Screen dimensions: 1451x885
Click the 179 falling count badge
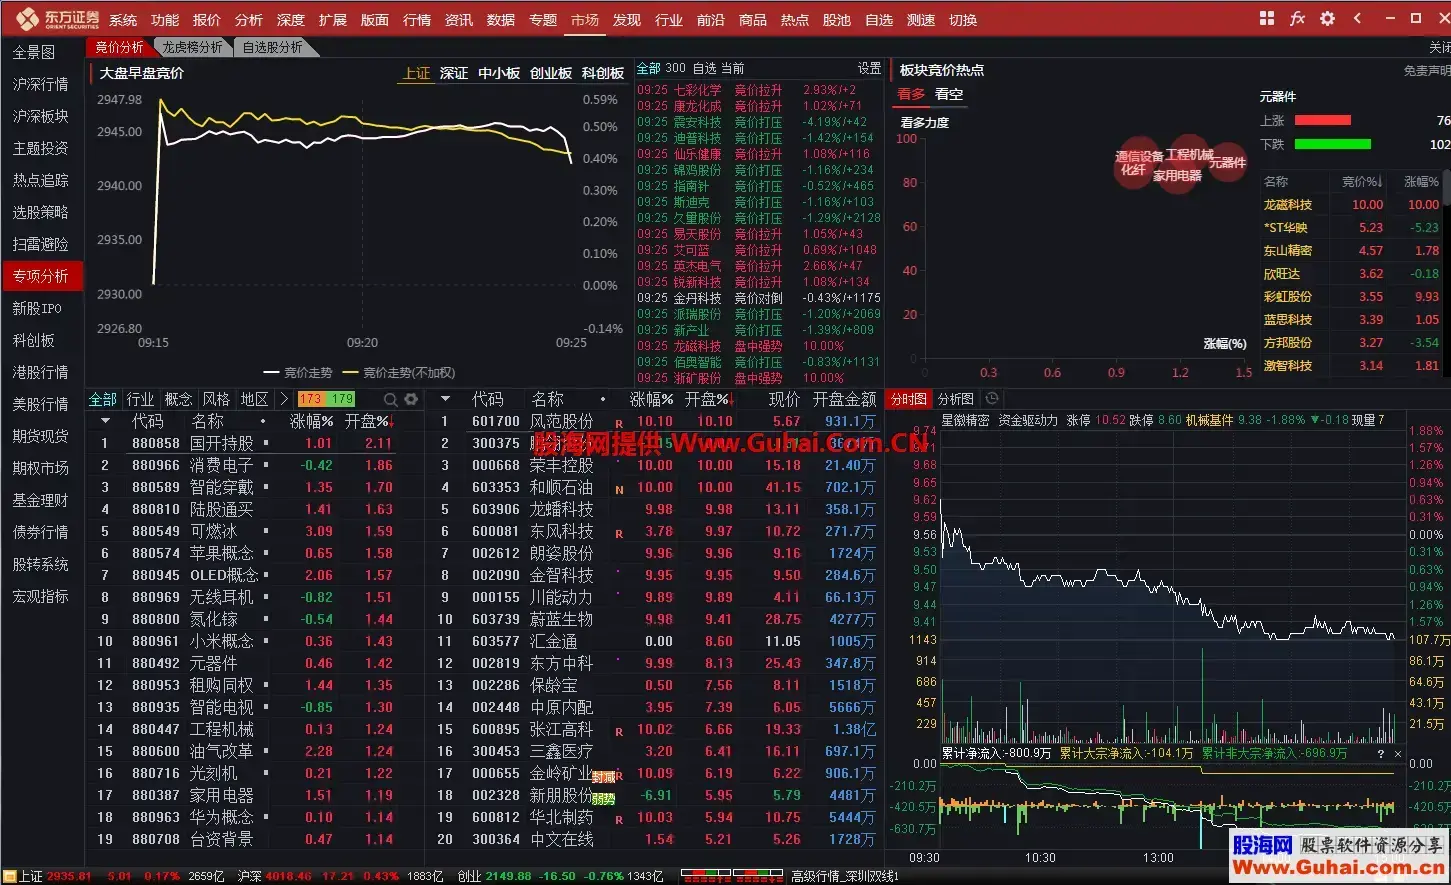pyautogui.click(x=342, y=399)
